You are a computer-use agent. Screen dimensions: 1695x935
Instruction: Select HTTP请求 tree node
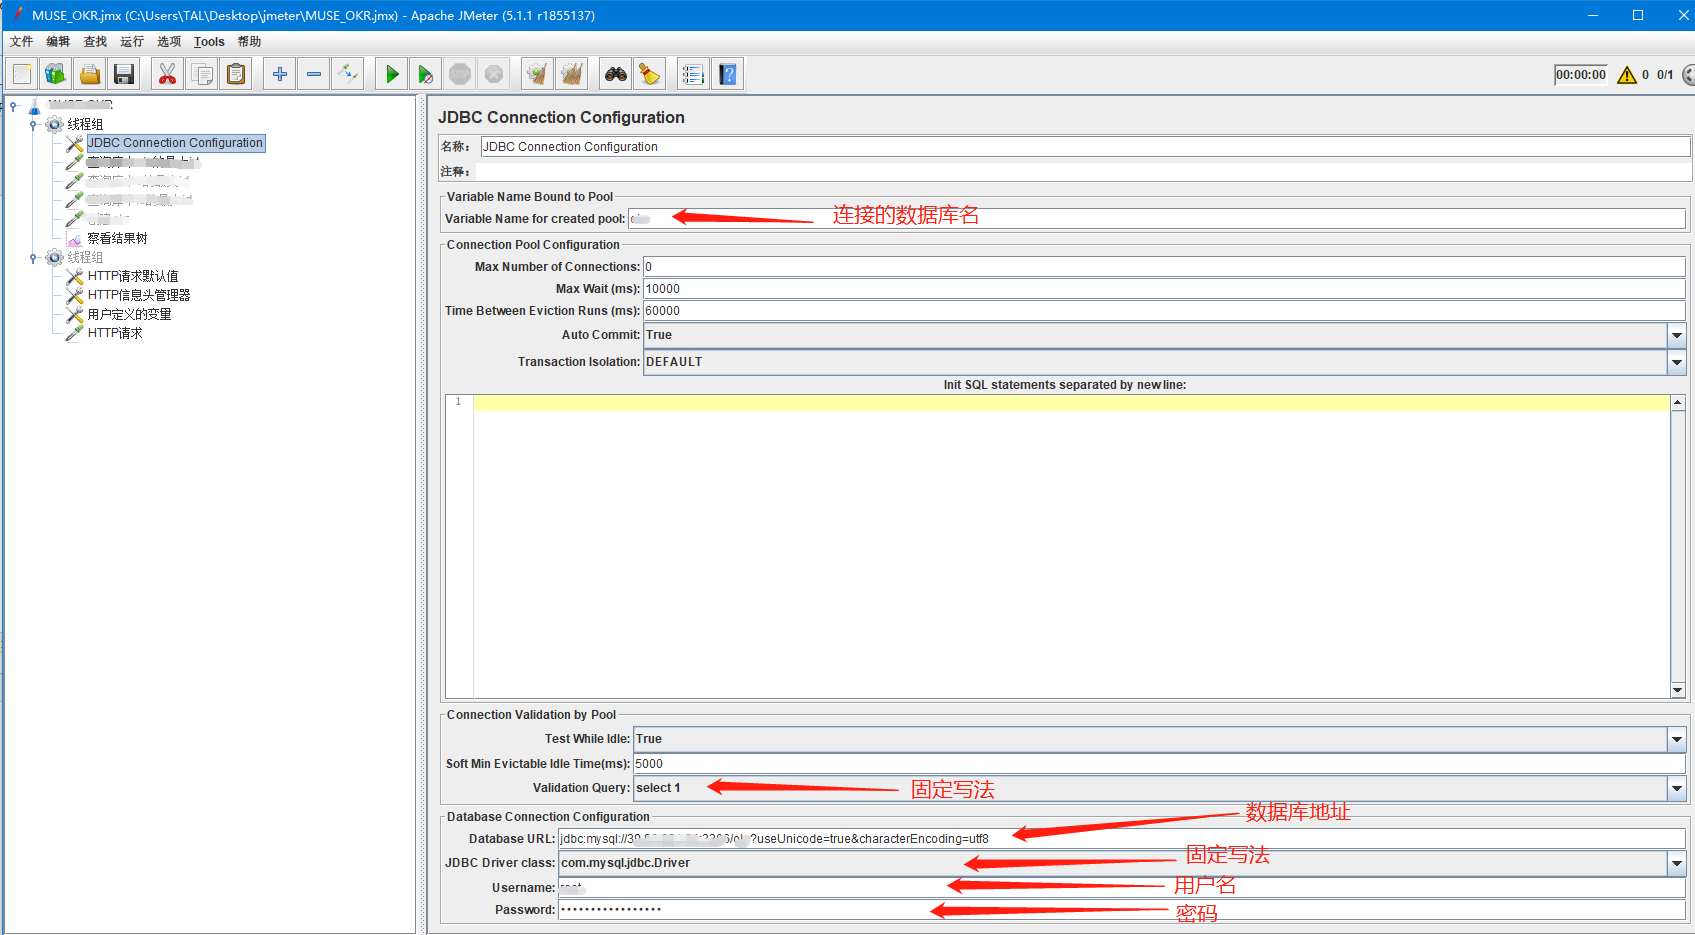pyautogui.click(x=115, y=334)
